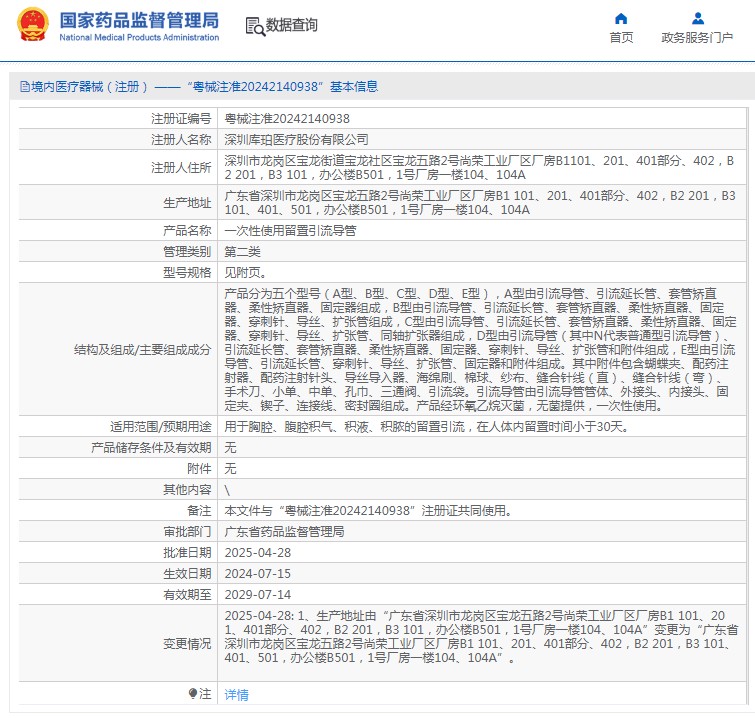Open 政务服务门户 text link
755x718 pixels.
pyautogui.click(x=697, y=38)
